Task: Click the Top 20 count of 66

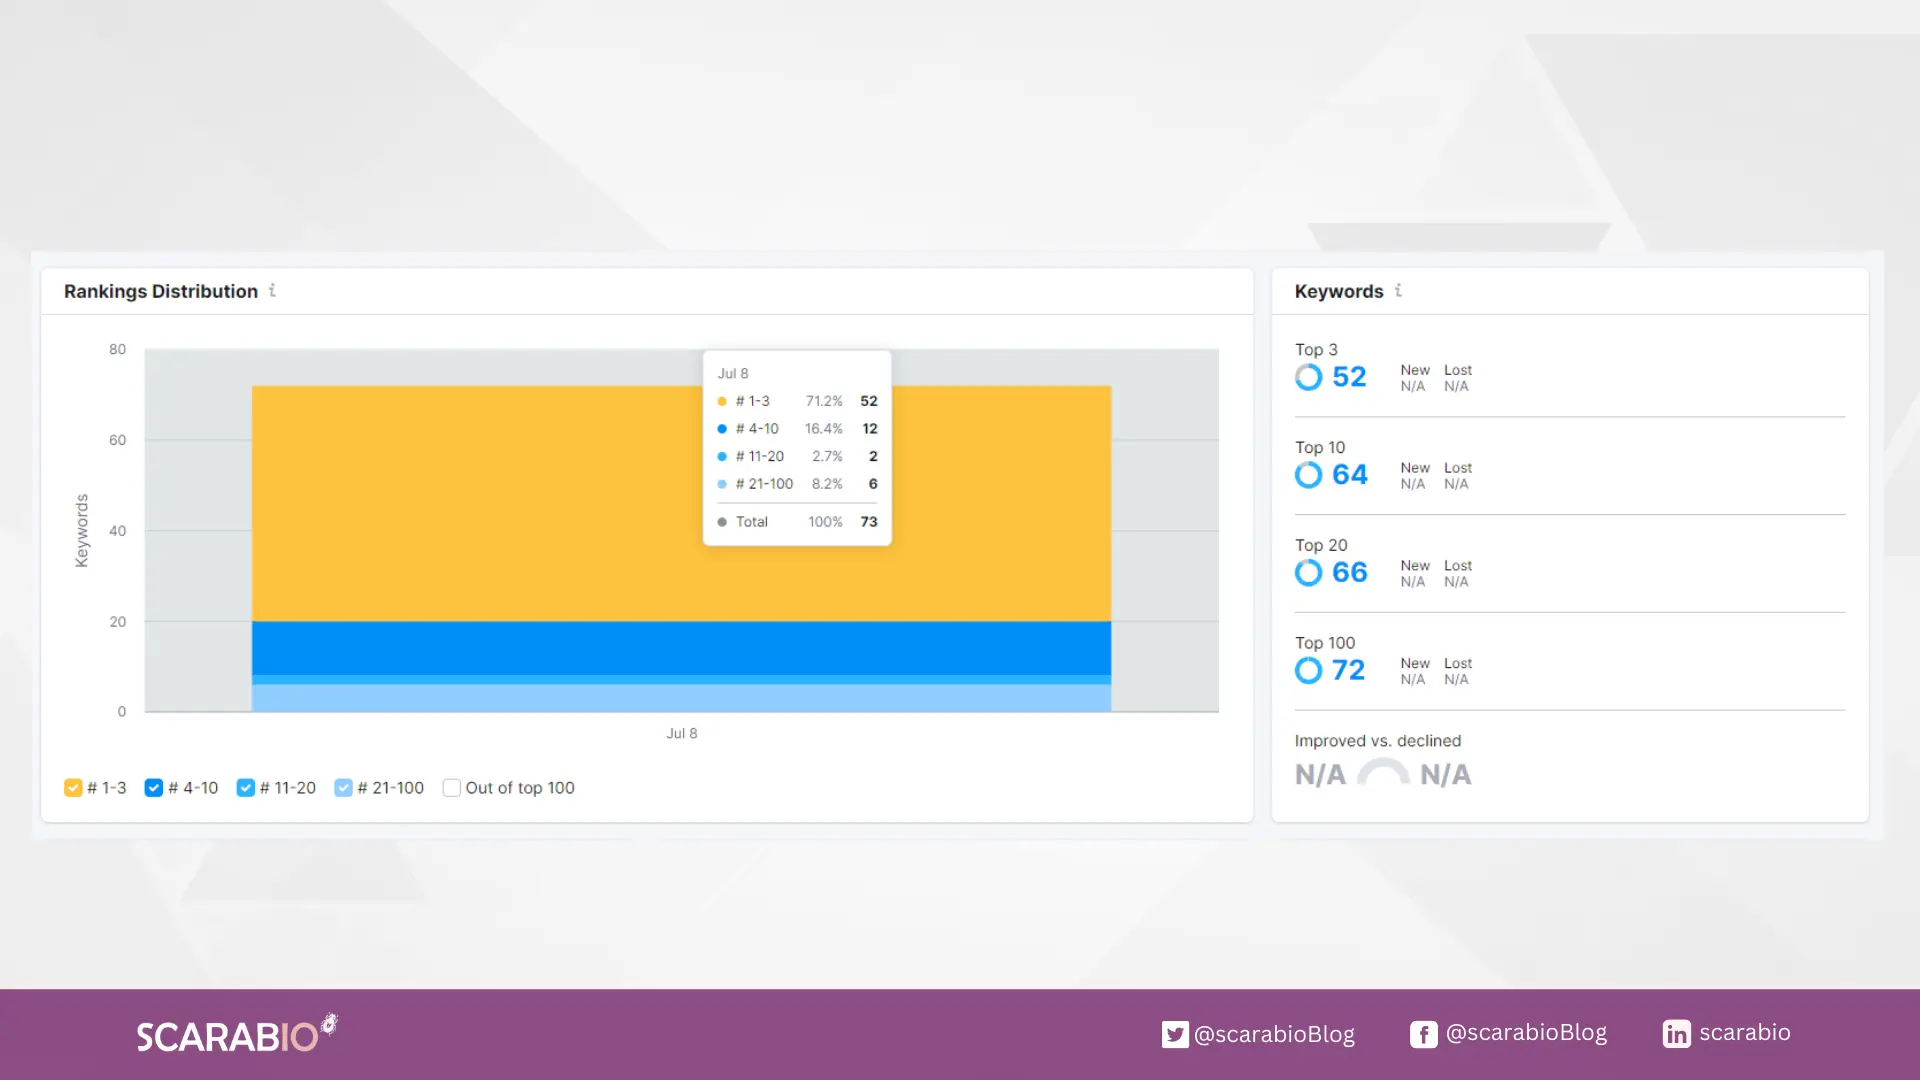Action: click(x=1349, y=572)
